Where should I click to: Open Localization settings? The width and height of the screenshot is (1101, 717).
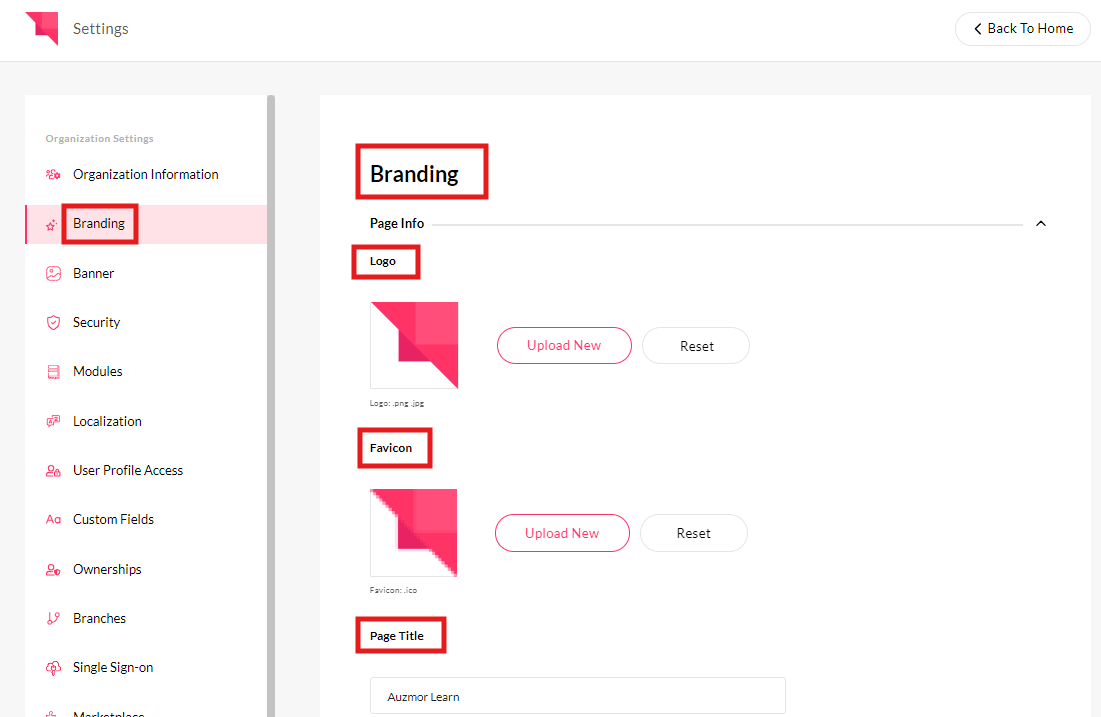[146, 421]
